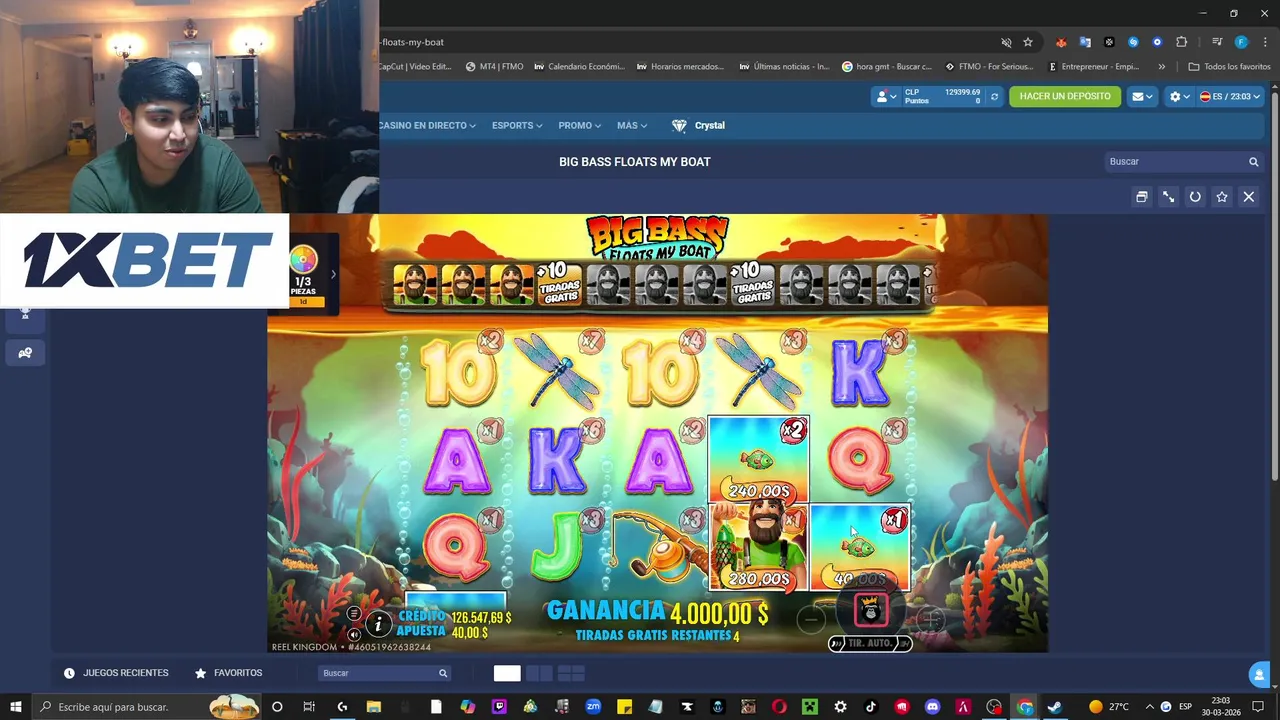The height and width of the screenshot is (720, 1280).
Task: Expand the MÁS menu
Action: pyautogui.click(x=632, y=126)
